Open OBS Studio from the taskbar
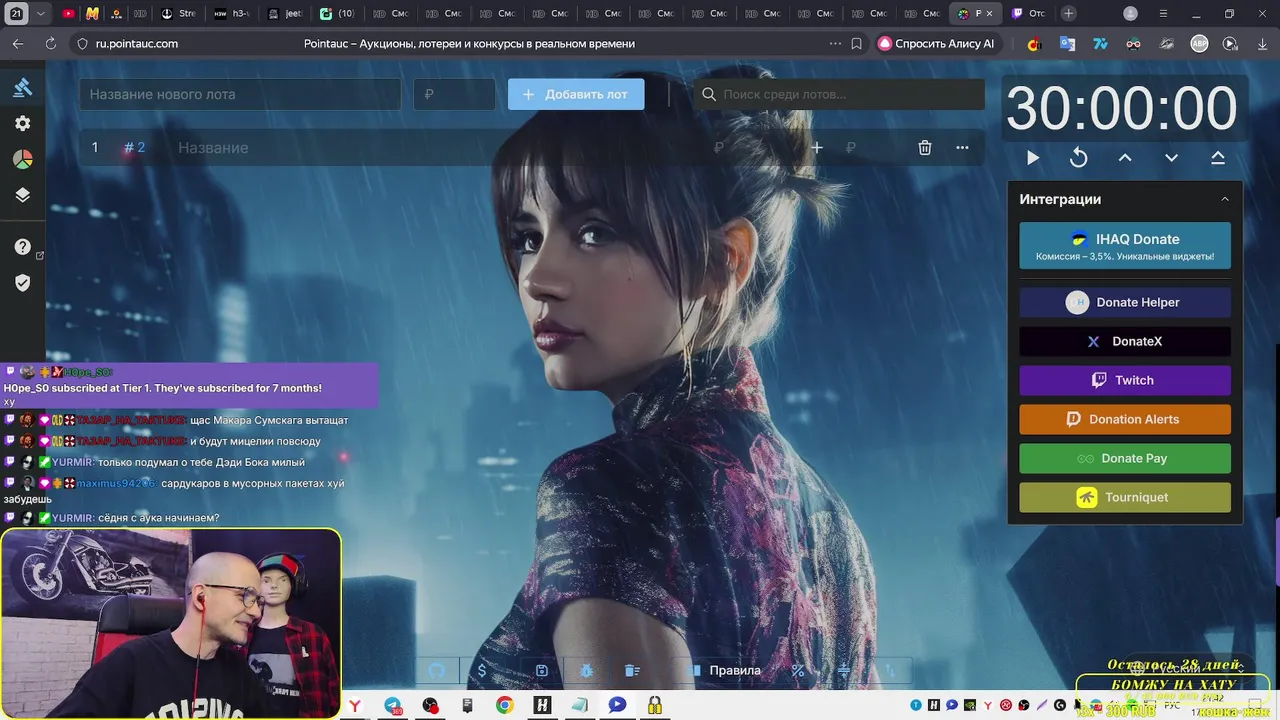1280x720 pixels. [430, 705]
